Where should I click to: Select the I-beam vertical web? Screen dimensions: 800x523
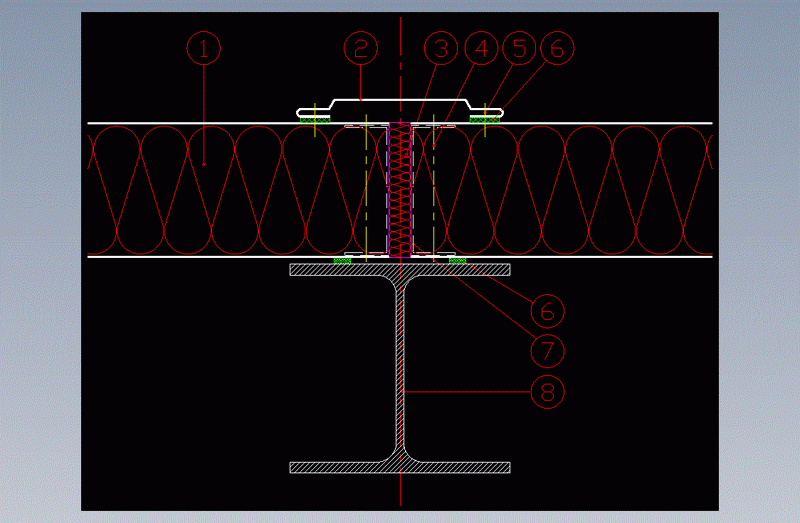click(x=401, y=370)
